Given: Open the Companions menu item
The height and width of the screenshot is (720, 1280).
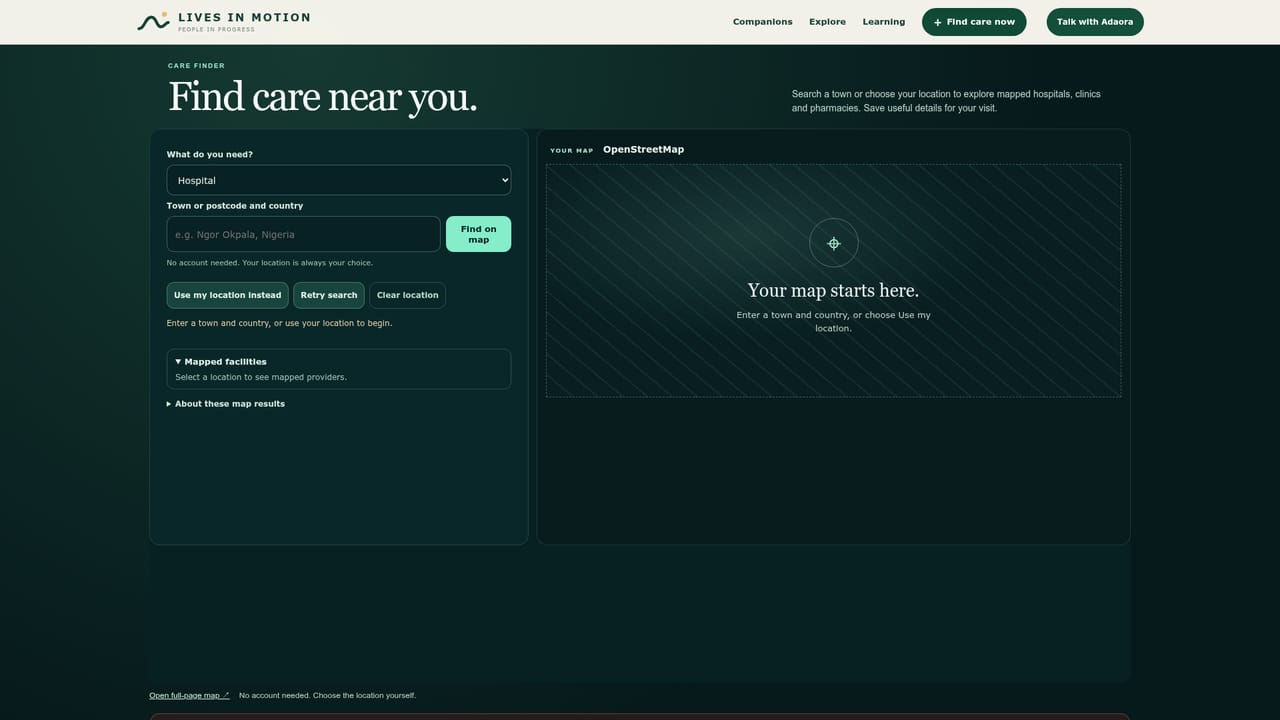Looking at the screenshot, I should (762, 22).
